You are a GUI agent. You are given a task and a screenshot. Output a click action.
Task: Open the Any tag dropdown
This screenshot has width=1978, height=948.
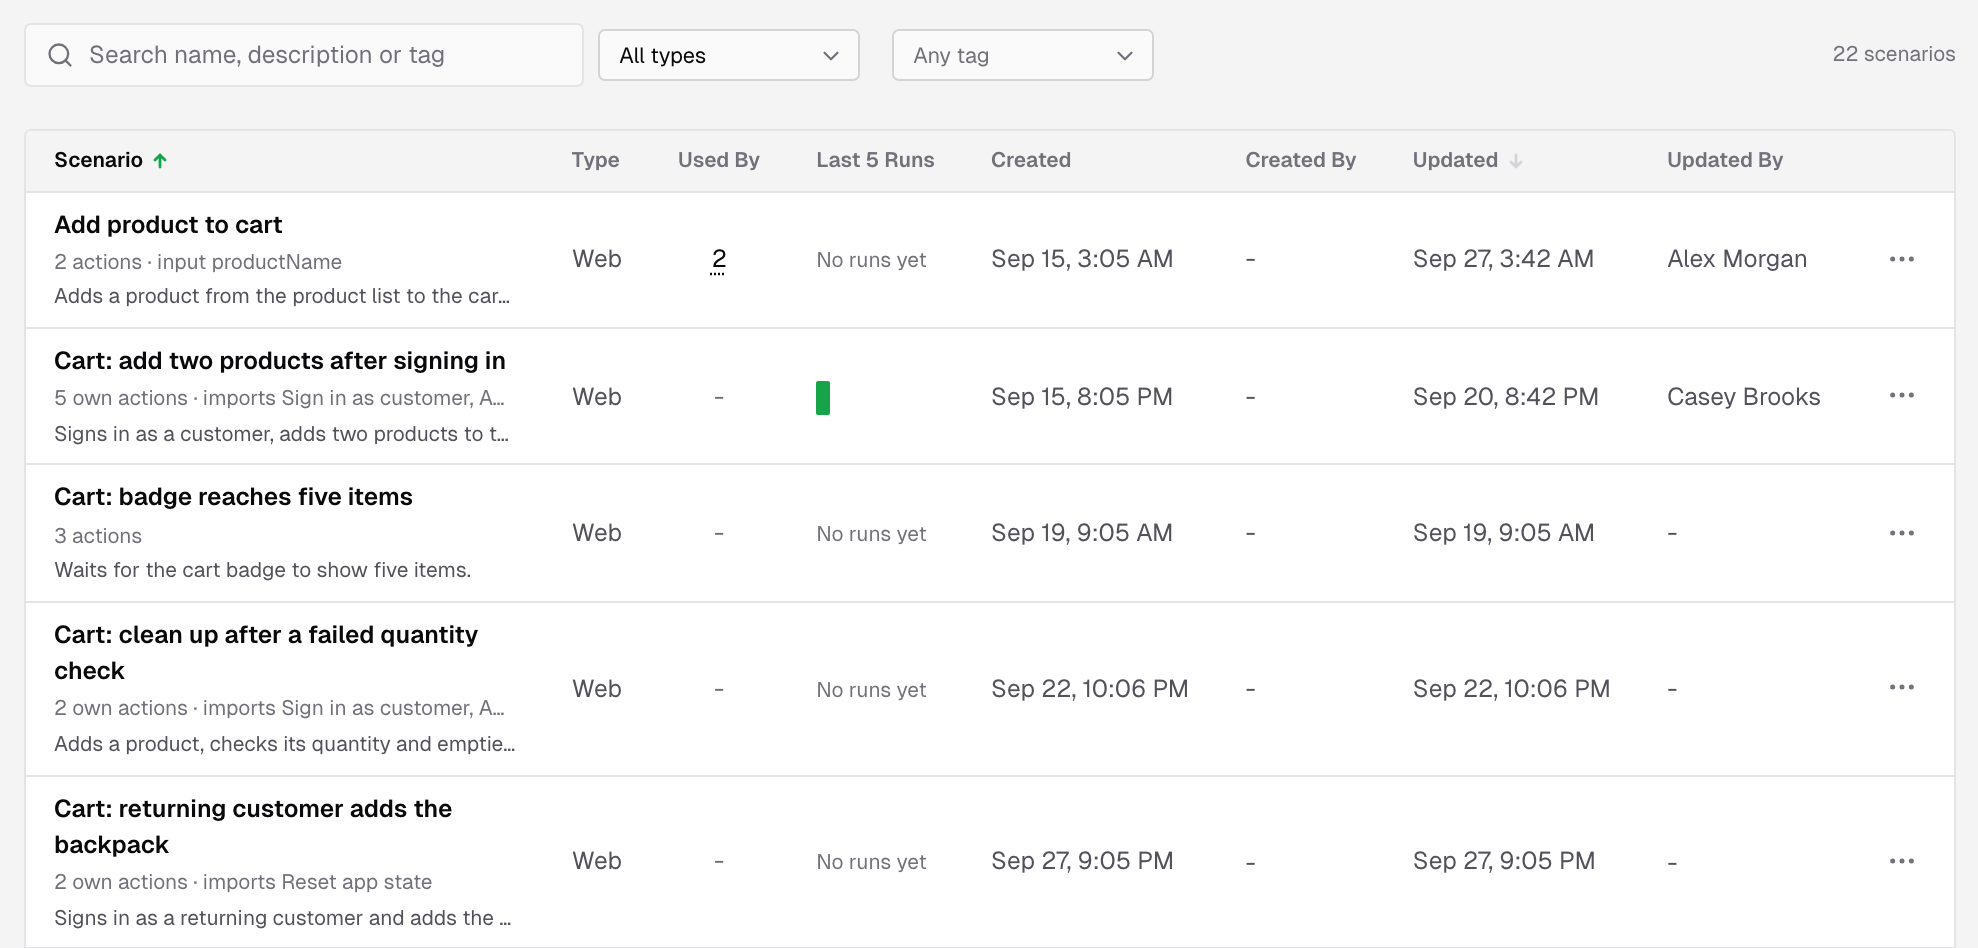[x=1022, y=55]
